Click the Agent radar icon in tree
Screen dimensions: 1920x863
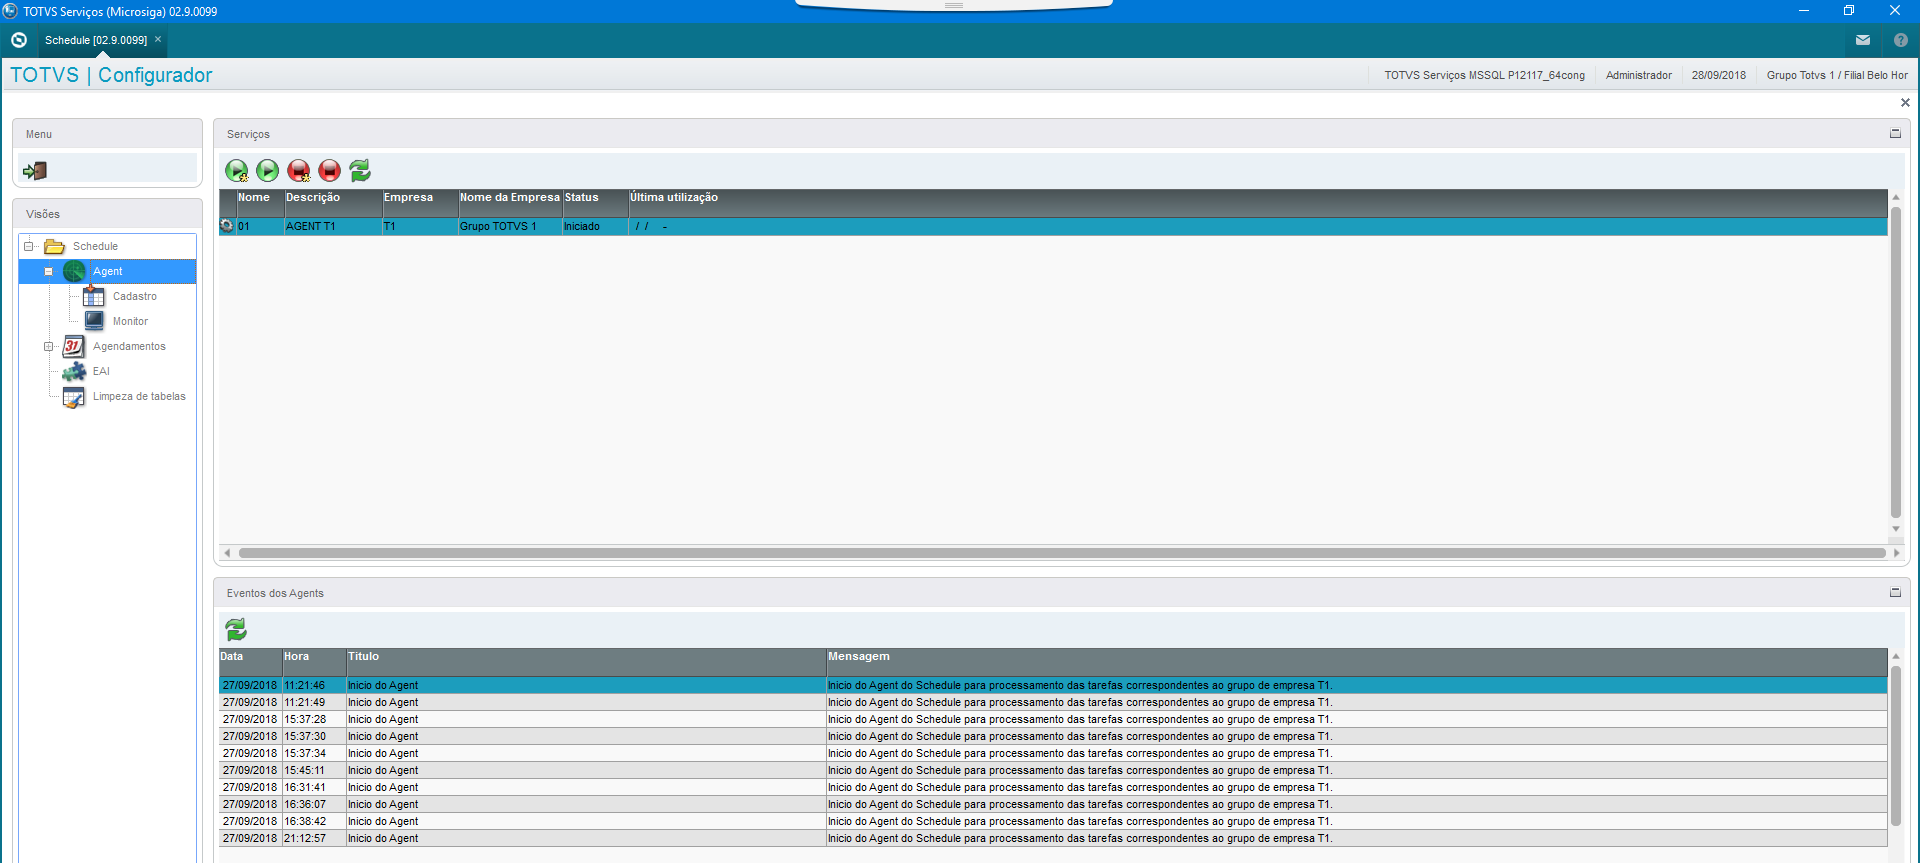point(75,271)
